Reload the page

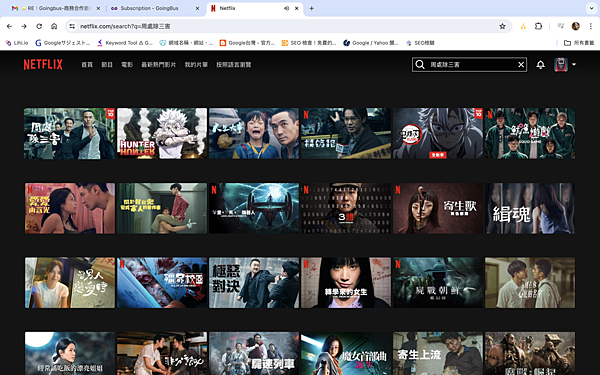tap(39, 26)
